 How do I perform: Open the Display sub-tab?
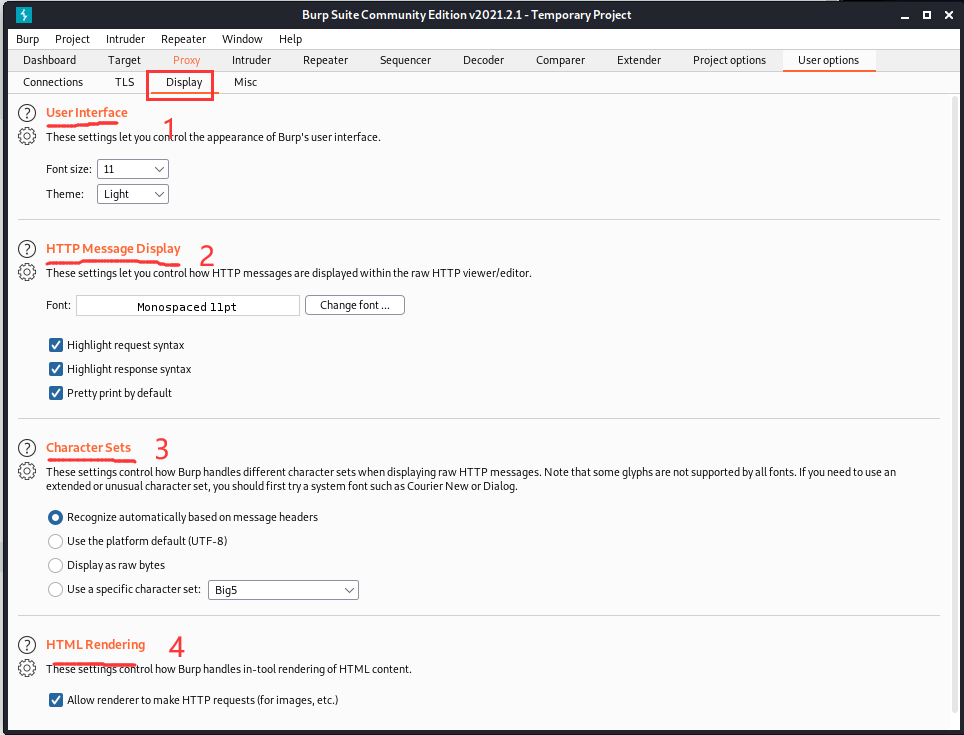[x=184, y=82]
